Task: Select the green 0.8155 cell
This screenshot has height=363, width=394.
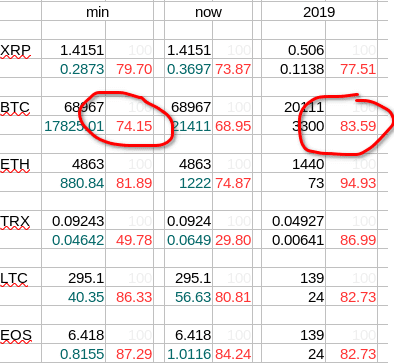Action: tap(74, 354)
